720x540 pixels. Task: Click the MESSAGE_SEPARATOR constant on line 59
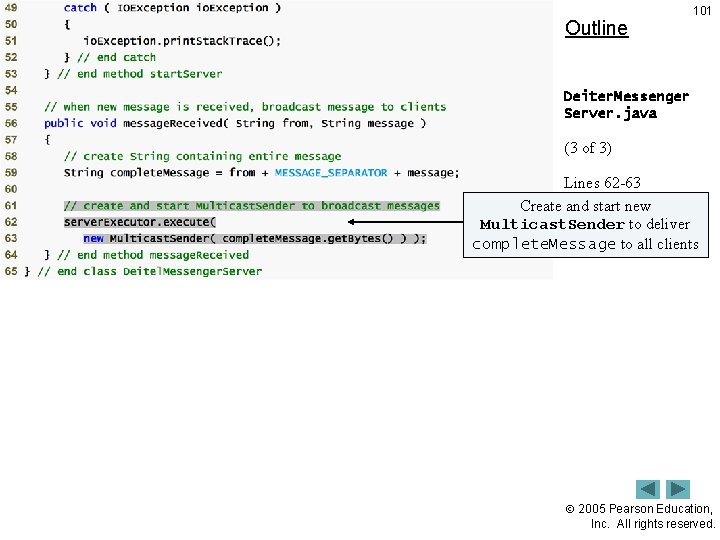pyautogui.click(x=331, y=173)
